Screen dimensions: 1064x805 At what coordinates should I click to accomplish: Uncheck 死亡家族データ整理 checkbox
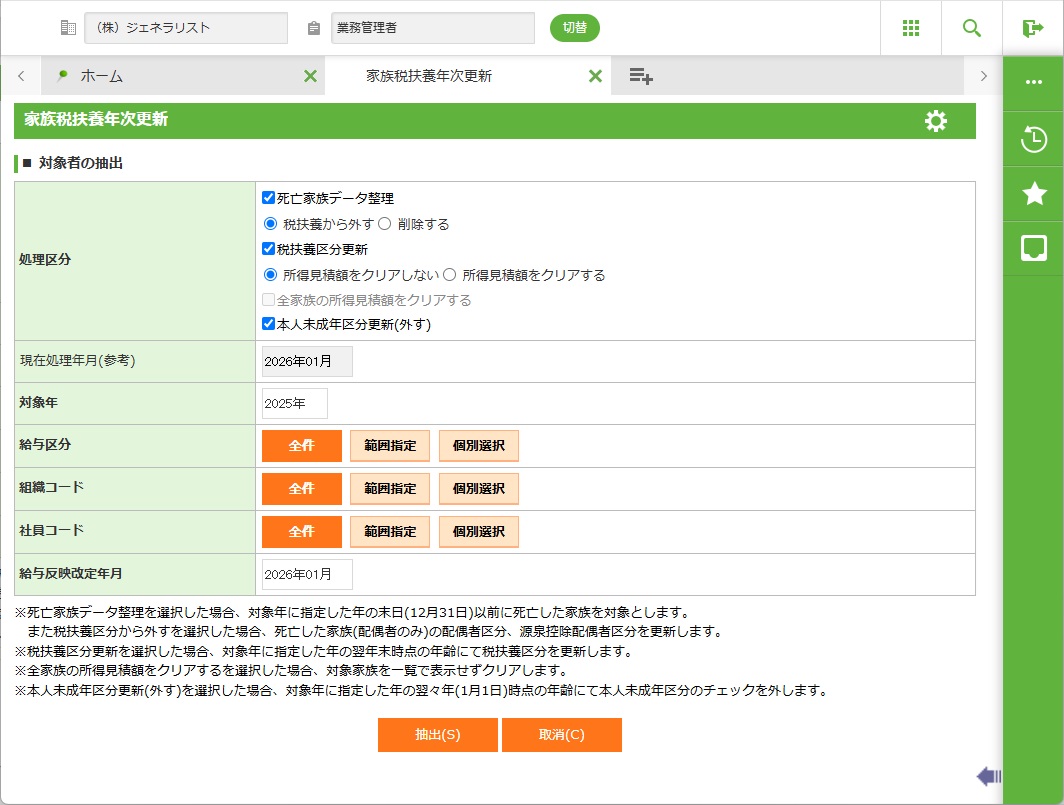268,198
